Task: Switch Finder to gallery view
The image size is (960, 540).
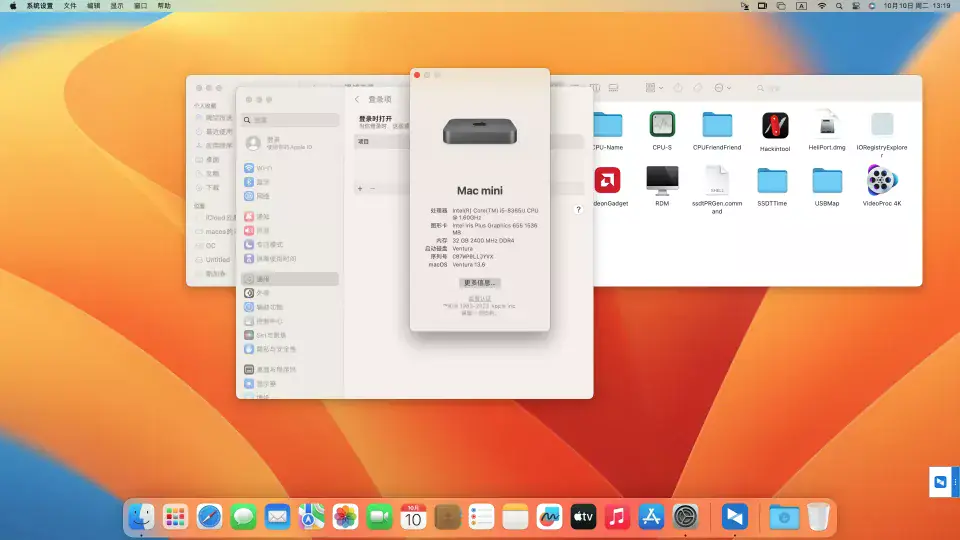Action: coord(613,88)
